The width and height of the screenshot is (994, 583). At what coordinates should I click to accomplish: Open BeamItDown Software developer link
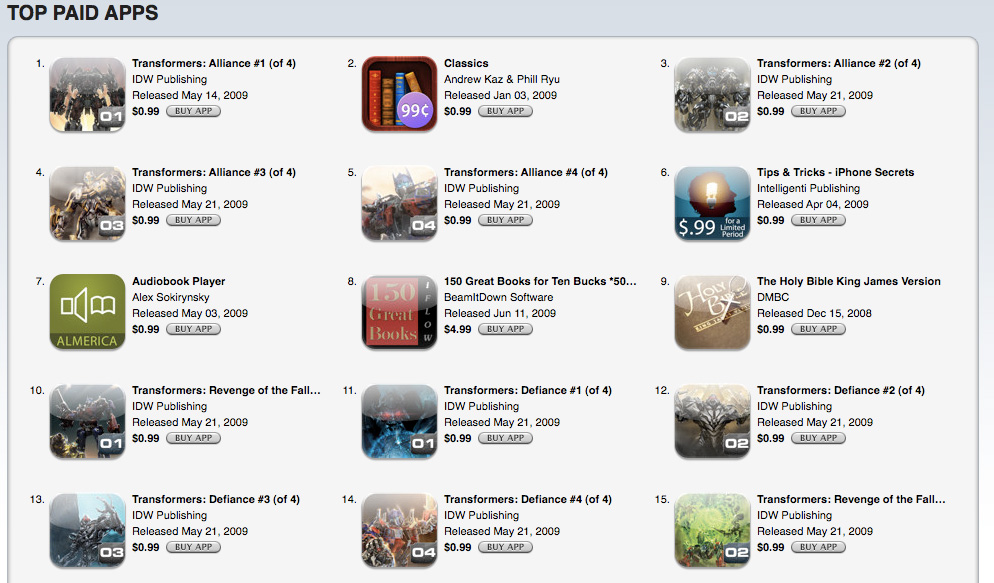coord(498,297)
